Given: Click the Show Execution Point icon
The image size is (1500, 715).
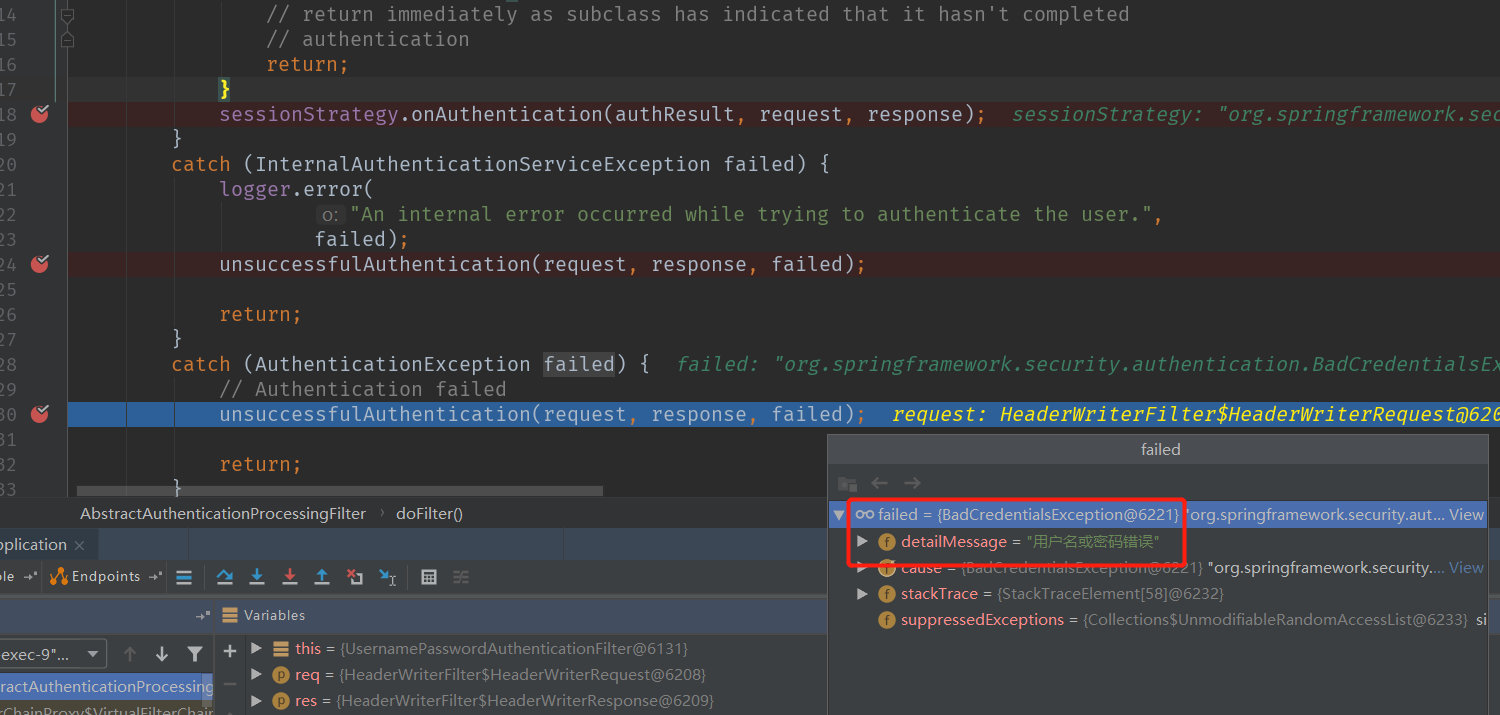Looking at the screenshot, I should coord(184,577).
